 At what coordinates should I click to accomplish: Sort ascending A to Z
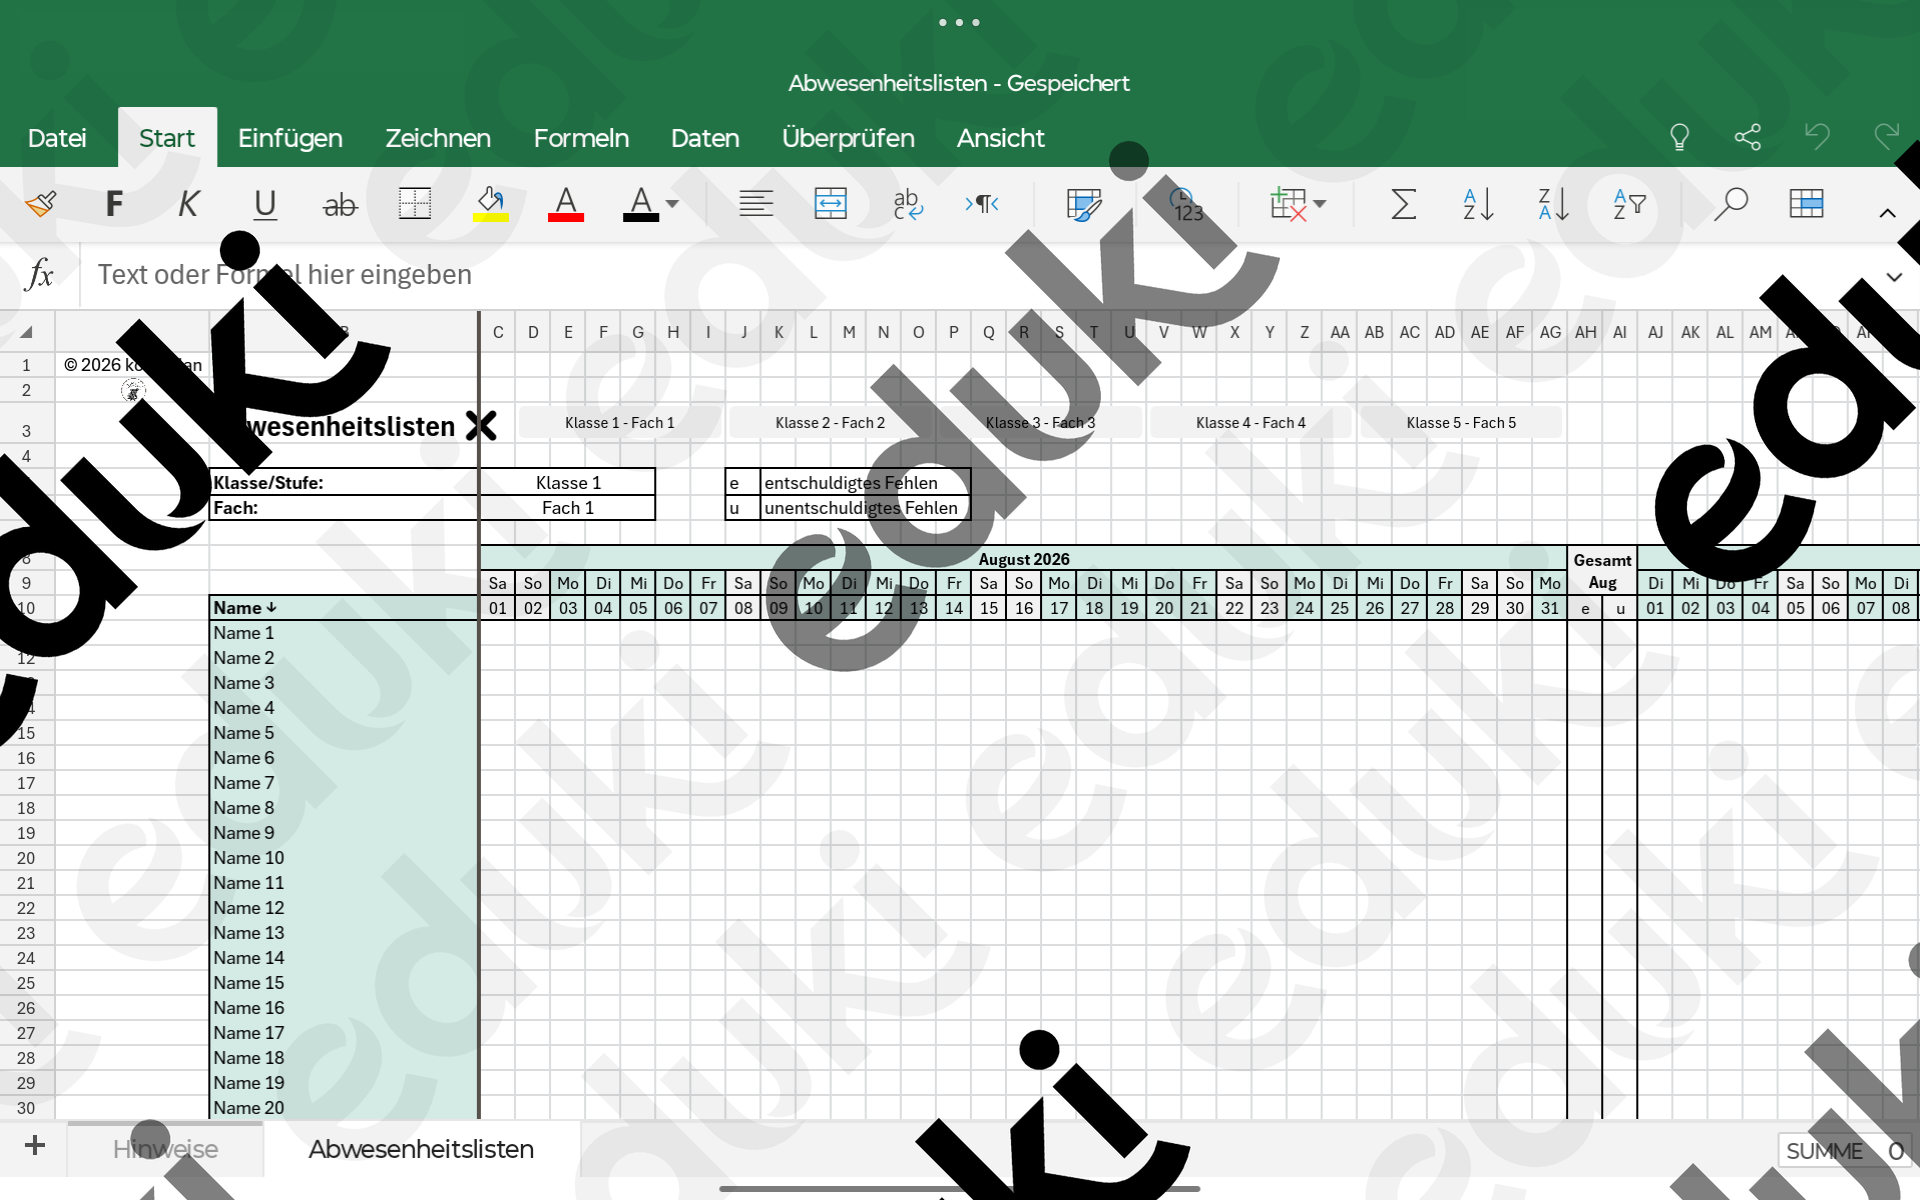(1478, 204)
